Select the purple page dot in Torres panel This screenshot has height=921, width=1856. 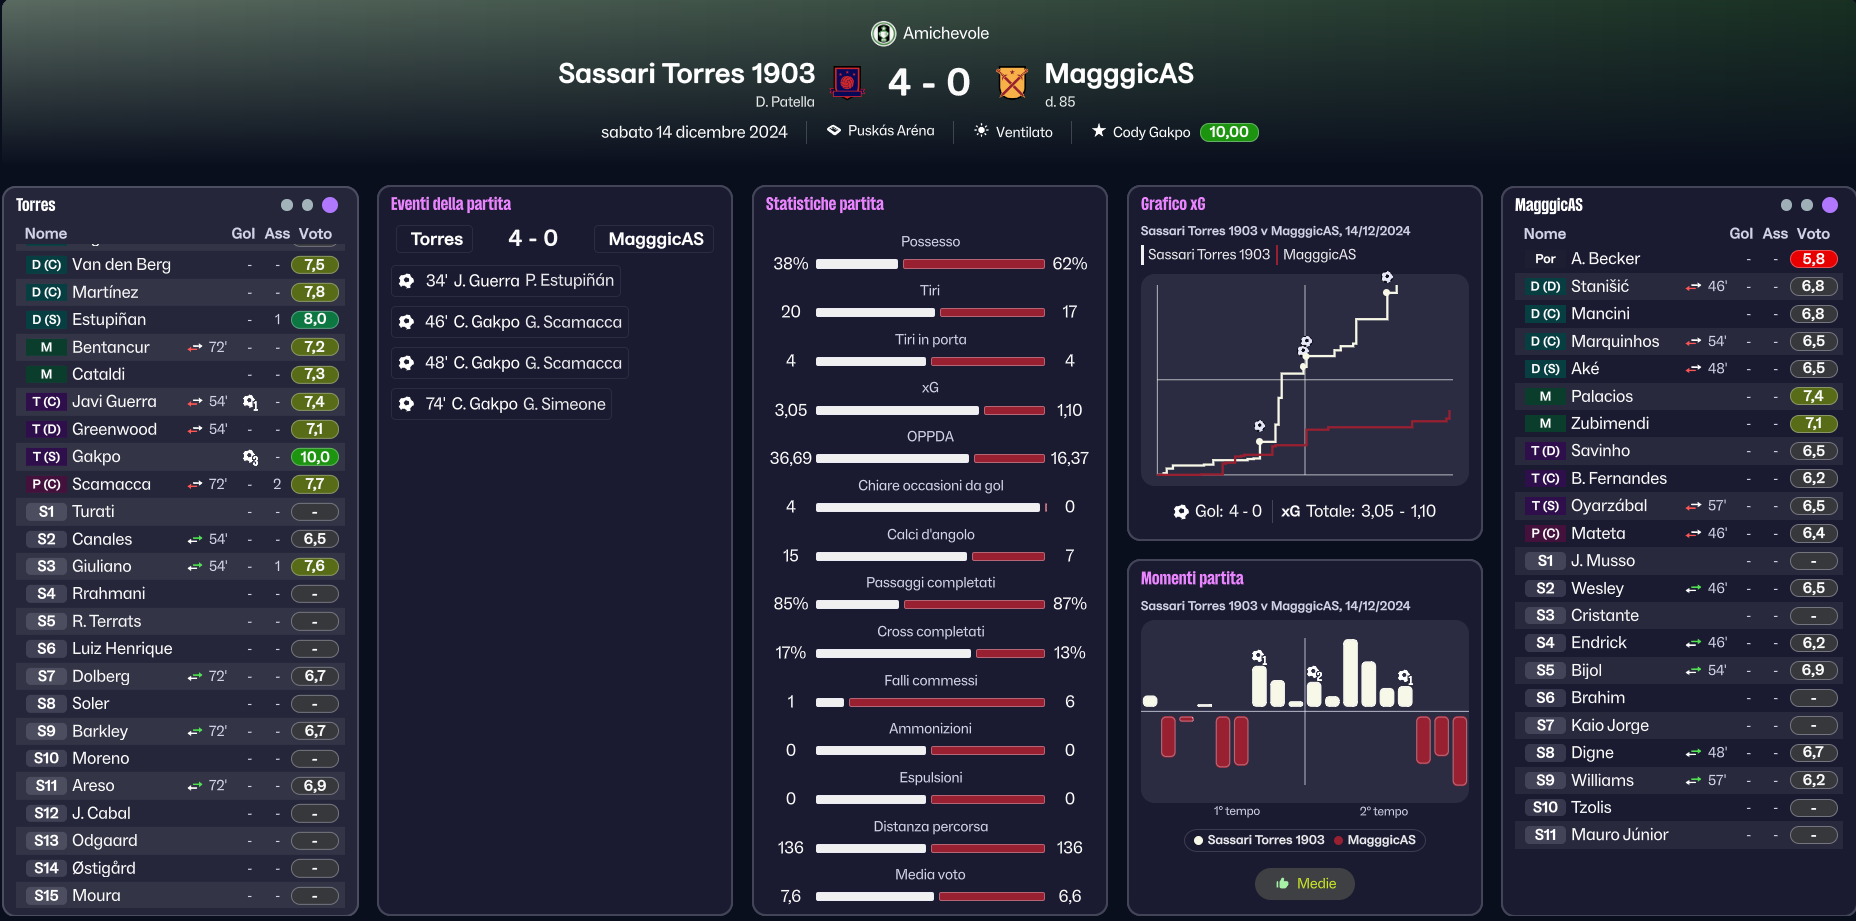[x=330, y=205]
